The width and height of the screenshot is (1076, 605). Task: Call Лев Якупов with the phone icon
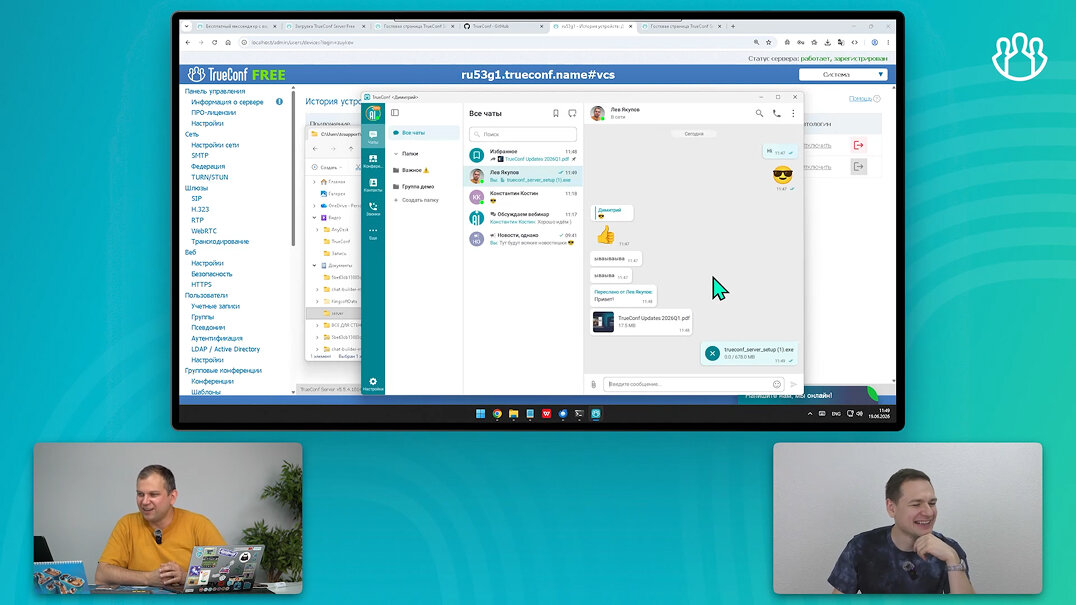coord(776,113)
